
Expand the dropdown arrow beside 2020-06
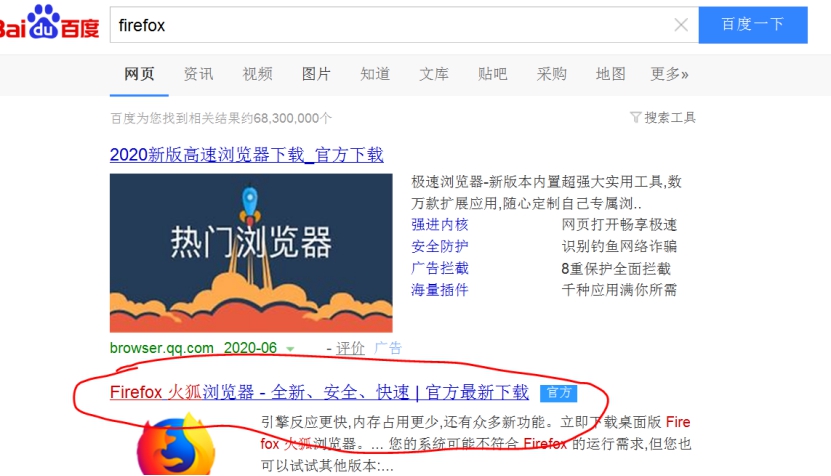click(290, 349)
